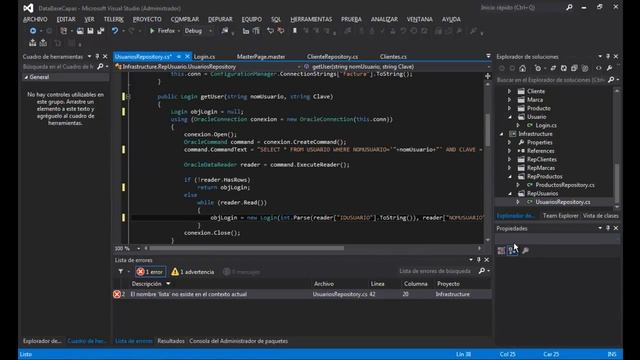
Task: Click the editor split-window plus icon
Action: (488, 76)
